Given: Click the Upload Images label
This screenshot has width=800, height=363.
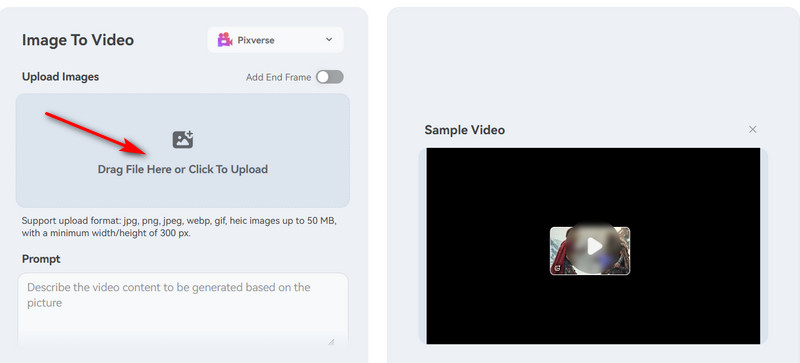Looking at the screenshot, I should click(x=60, y=77).
